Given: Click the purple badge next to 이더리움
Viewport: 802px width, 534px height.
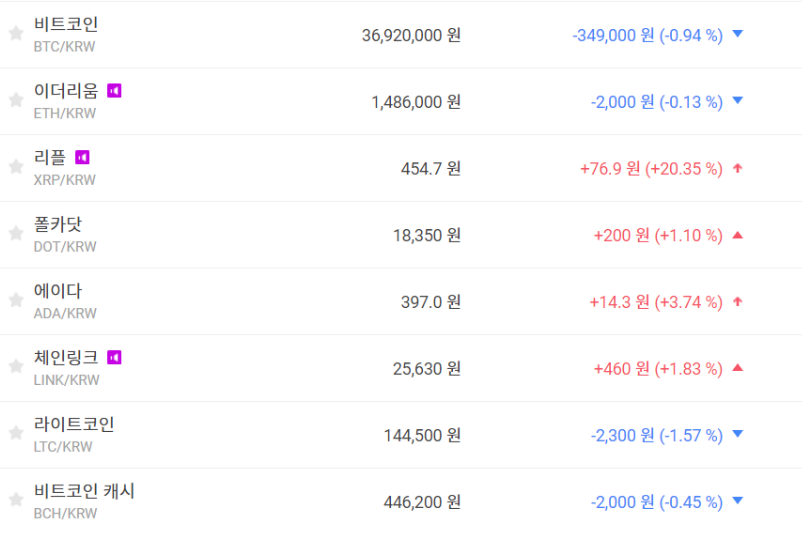Looking at the screenshot, I should tap(114, 91).
